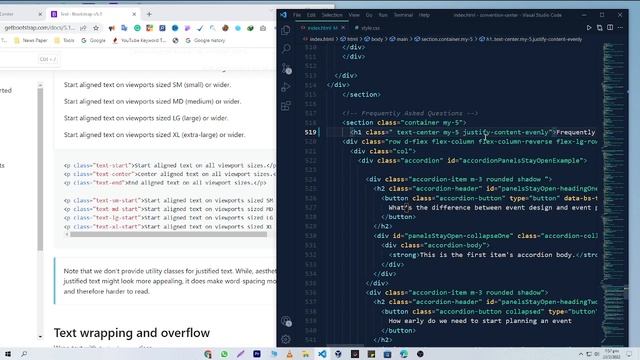The height and width of the screenshot is (360, 640).
Task: Click the Chrome address bar URL
Action: pyautogui.click(x=40, y=28)
